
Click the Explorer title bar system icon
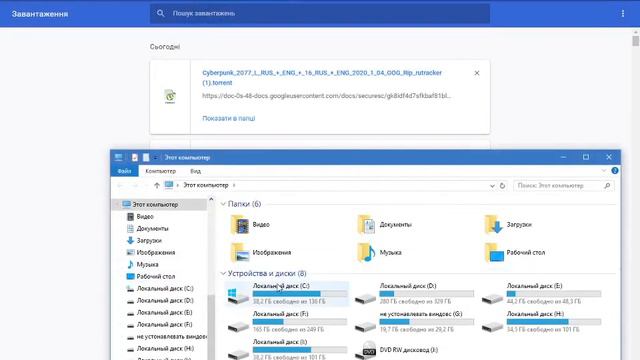point(118,157)
